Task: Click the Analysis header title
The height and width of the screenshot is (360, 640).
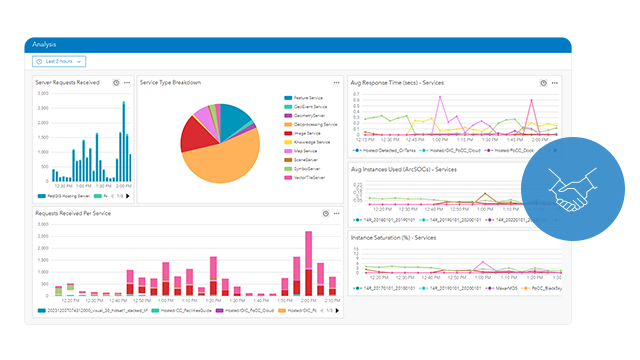Action: pyautogui.click(x=44, y=44)
